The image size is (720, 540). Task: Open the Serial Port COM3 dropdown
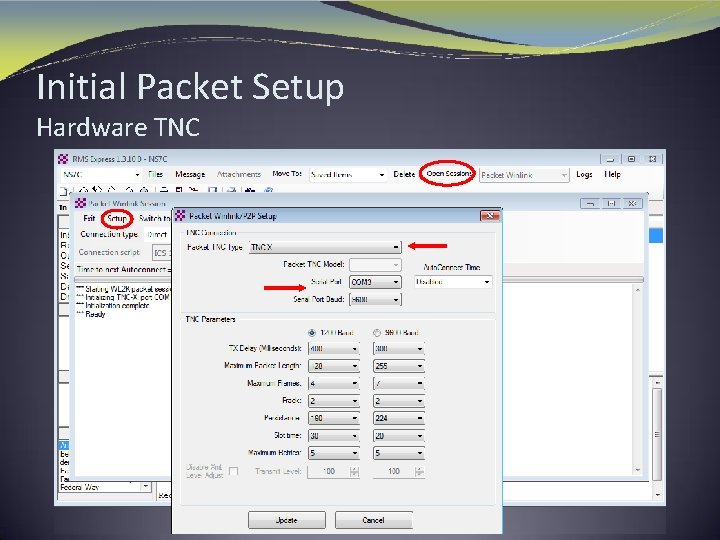(396, 282)
